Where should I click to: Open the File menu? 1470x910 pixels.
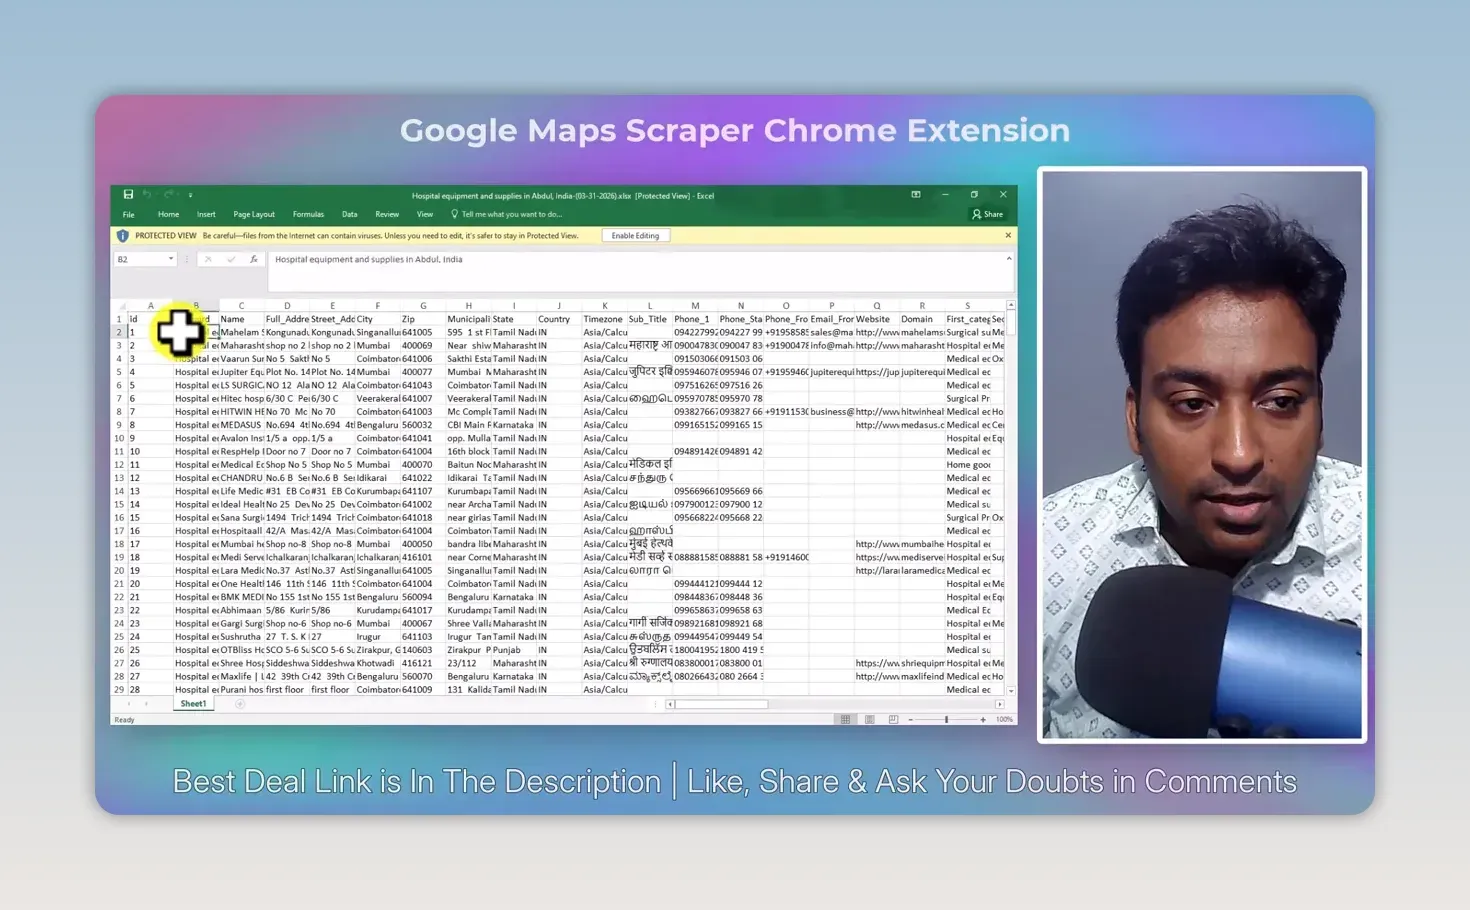129,215
